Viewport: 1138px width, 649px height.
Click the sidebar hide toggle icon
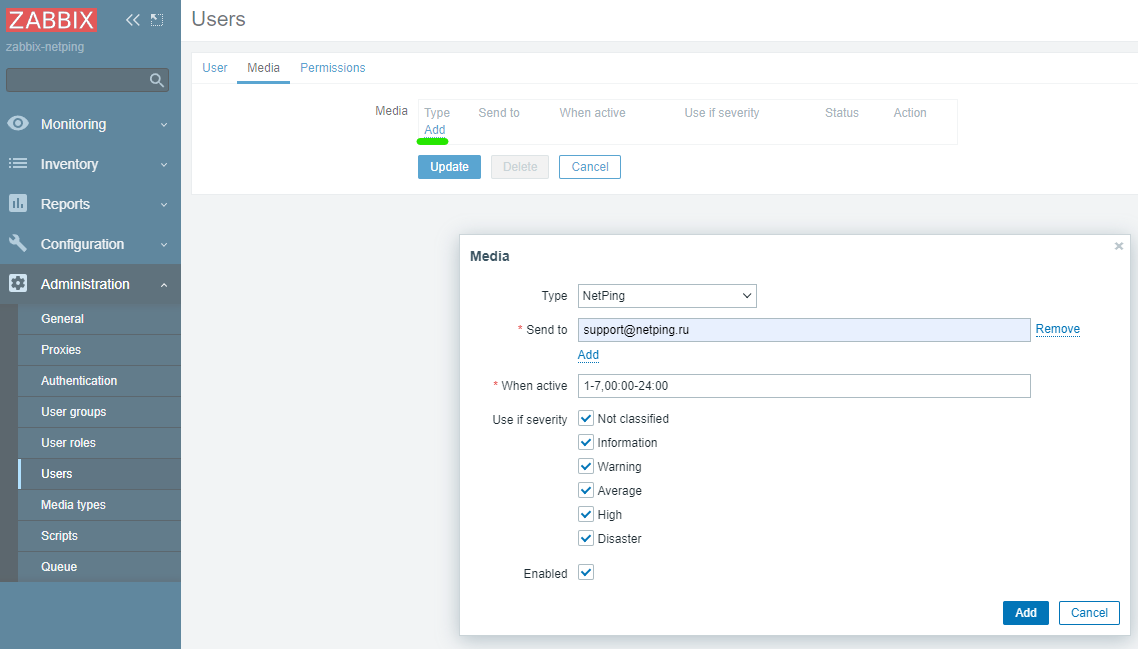pos(157,20)
